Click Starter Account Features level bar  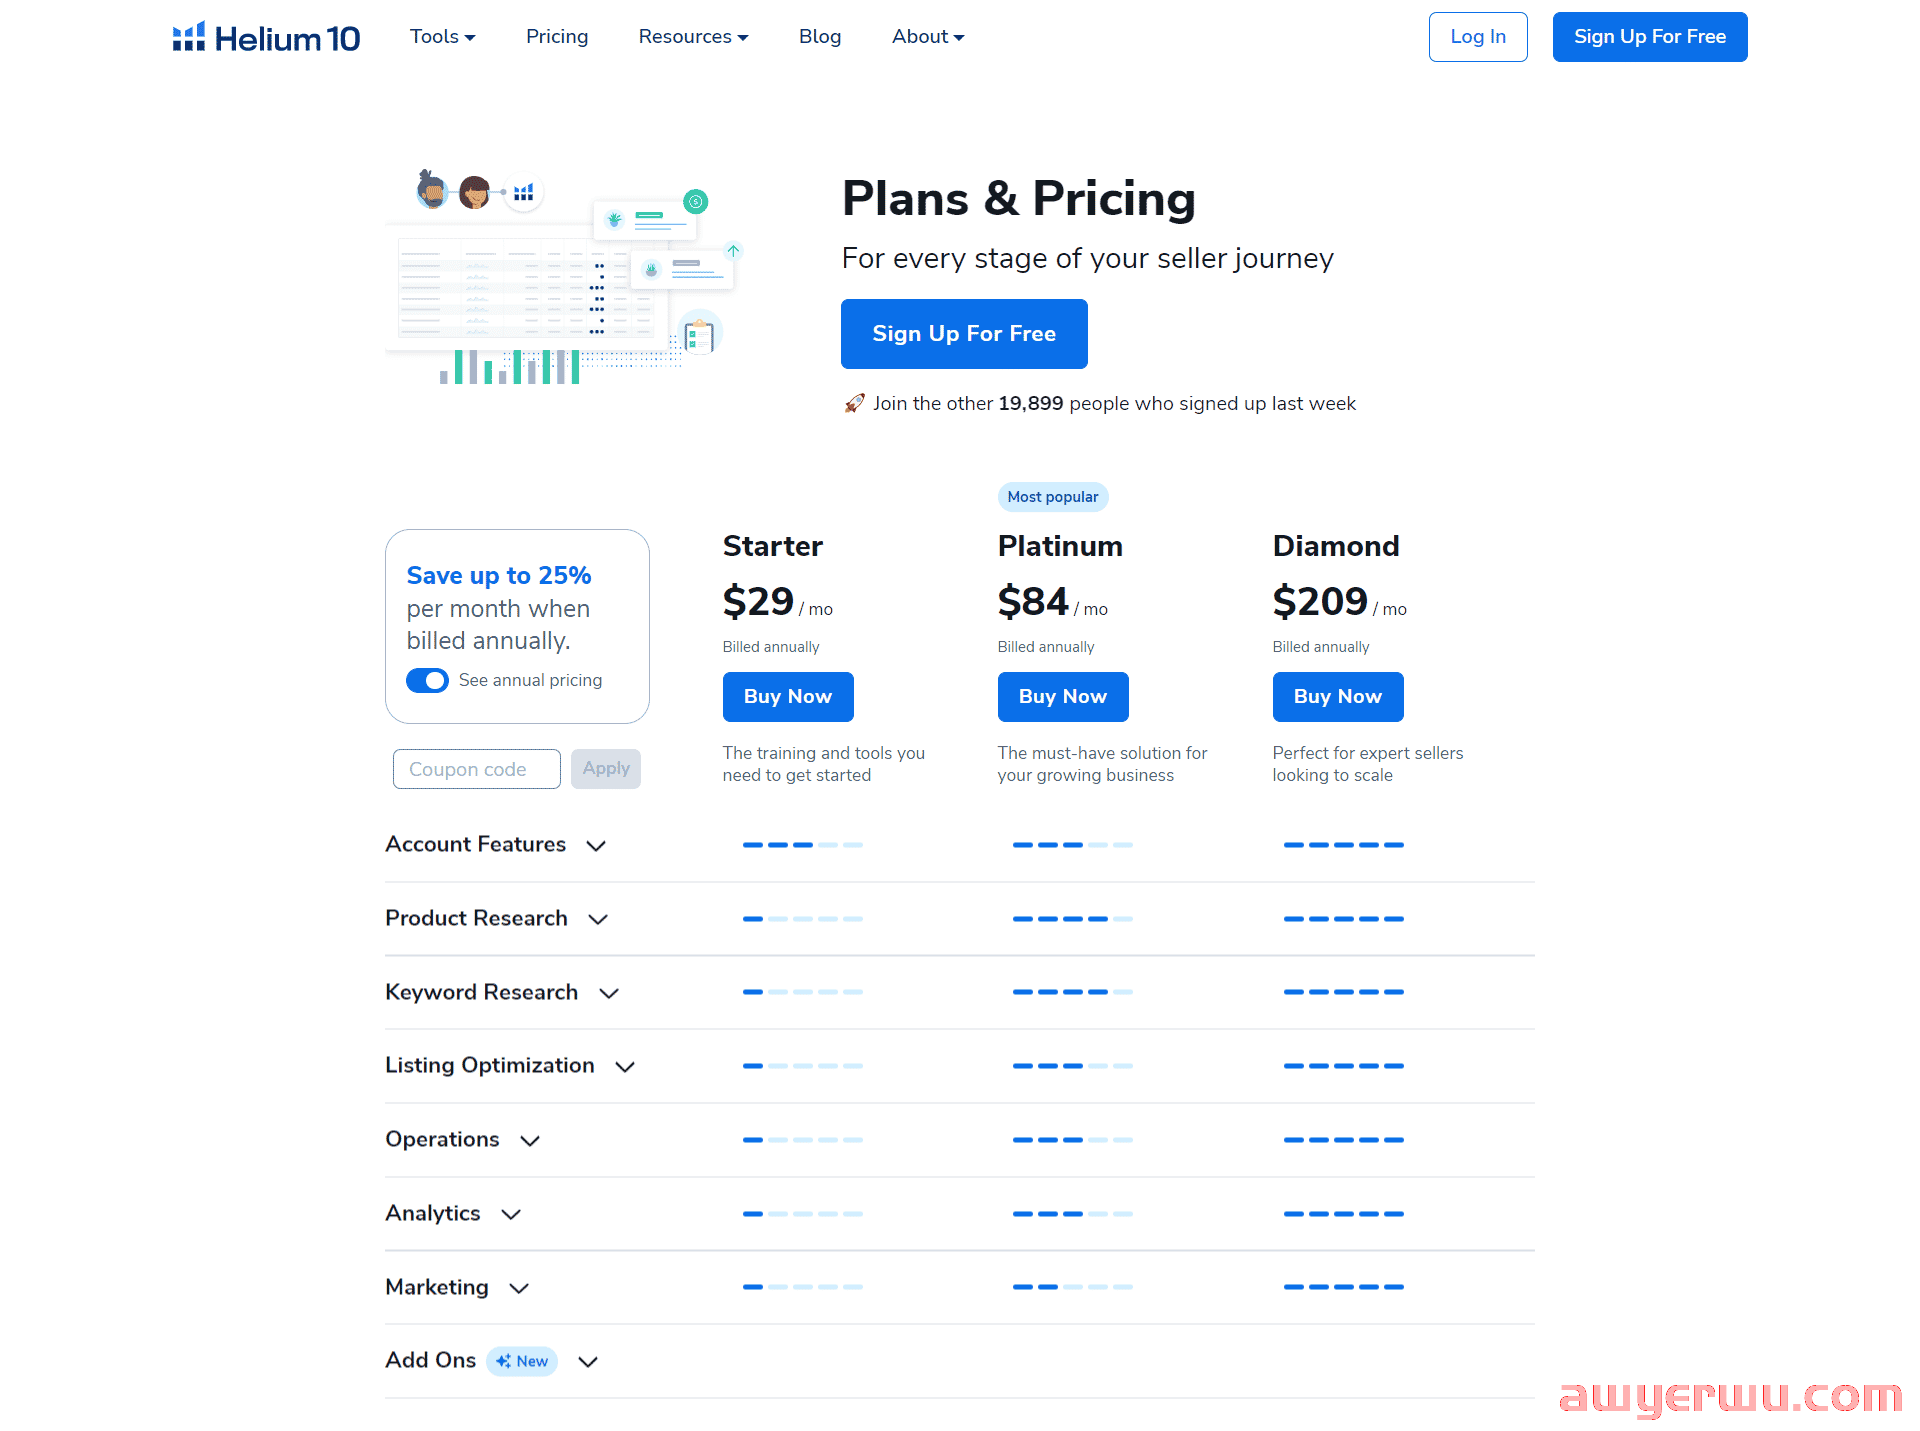pyautogui.click(x=803, y=845)
